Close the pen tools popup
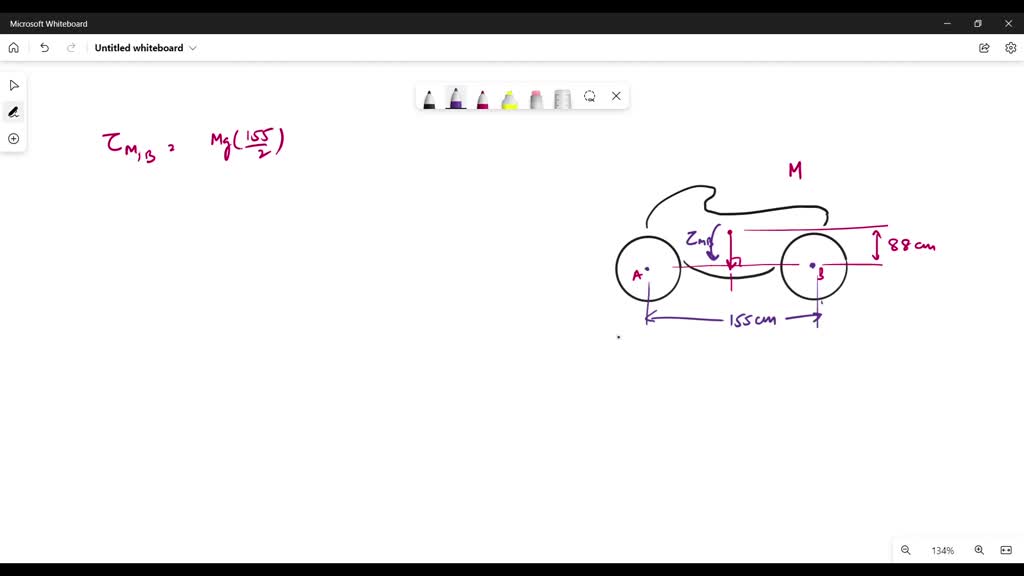The image size is (1024, 576). click(x=616, y=96)
